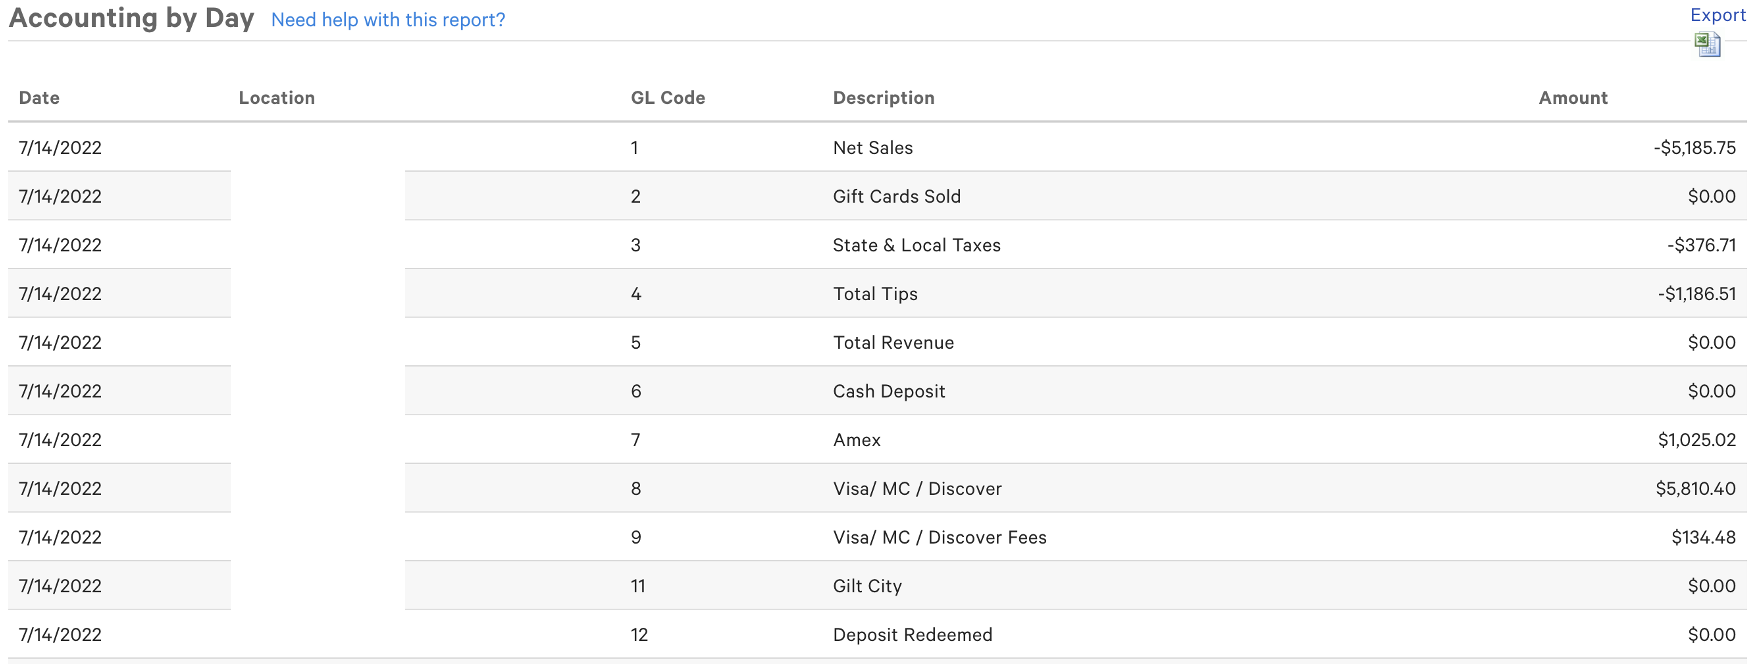Click the Description column header
Image resolution: width=1754 pixels, height=664 pixels.
884,98
